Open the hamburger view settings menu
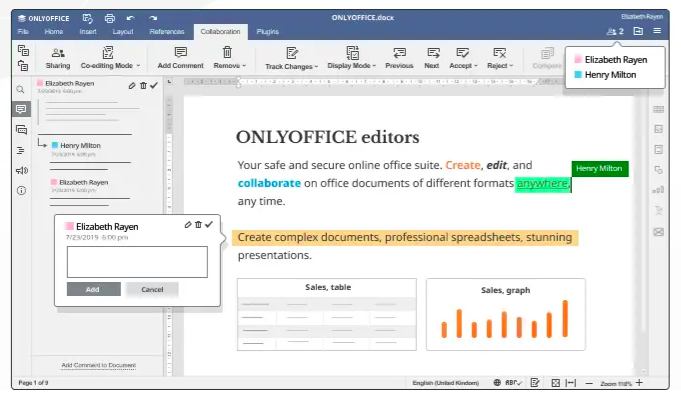Image resolution: width=681 pixels, height=401 pixels. click(657, 31)
